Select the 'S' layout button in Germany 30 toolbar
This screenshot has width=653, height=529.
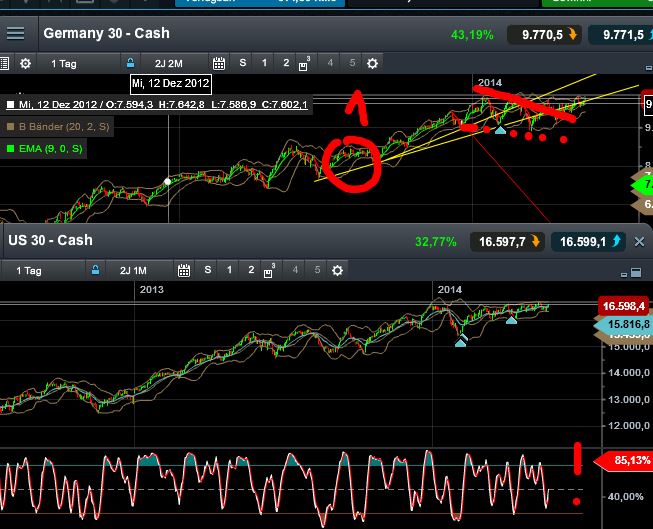pos(243,63)
